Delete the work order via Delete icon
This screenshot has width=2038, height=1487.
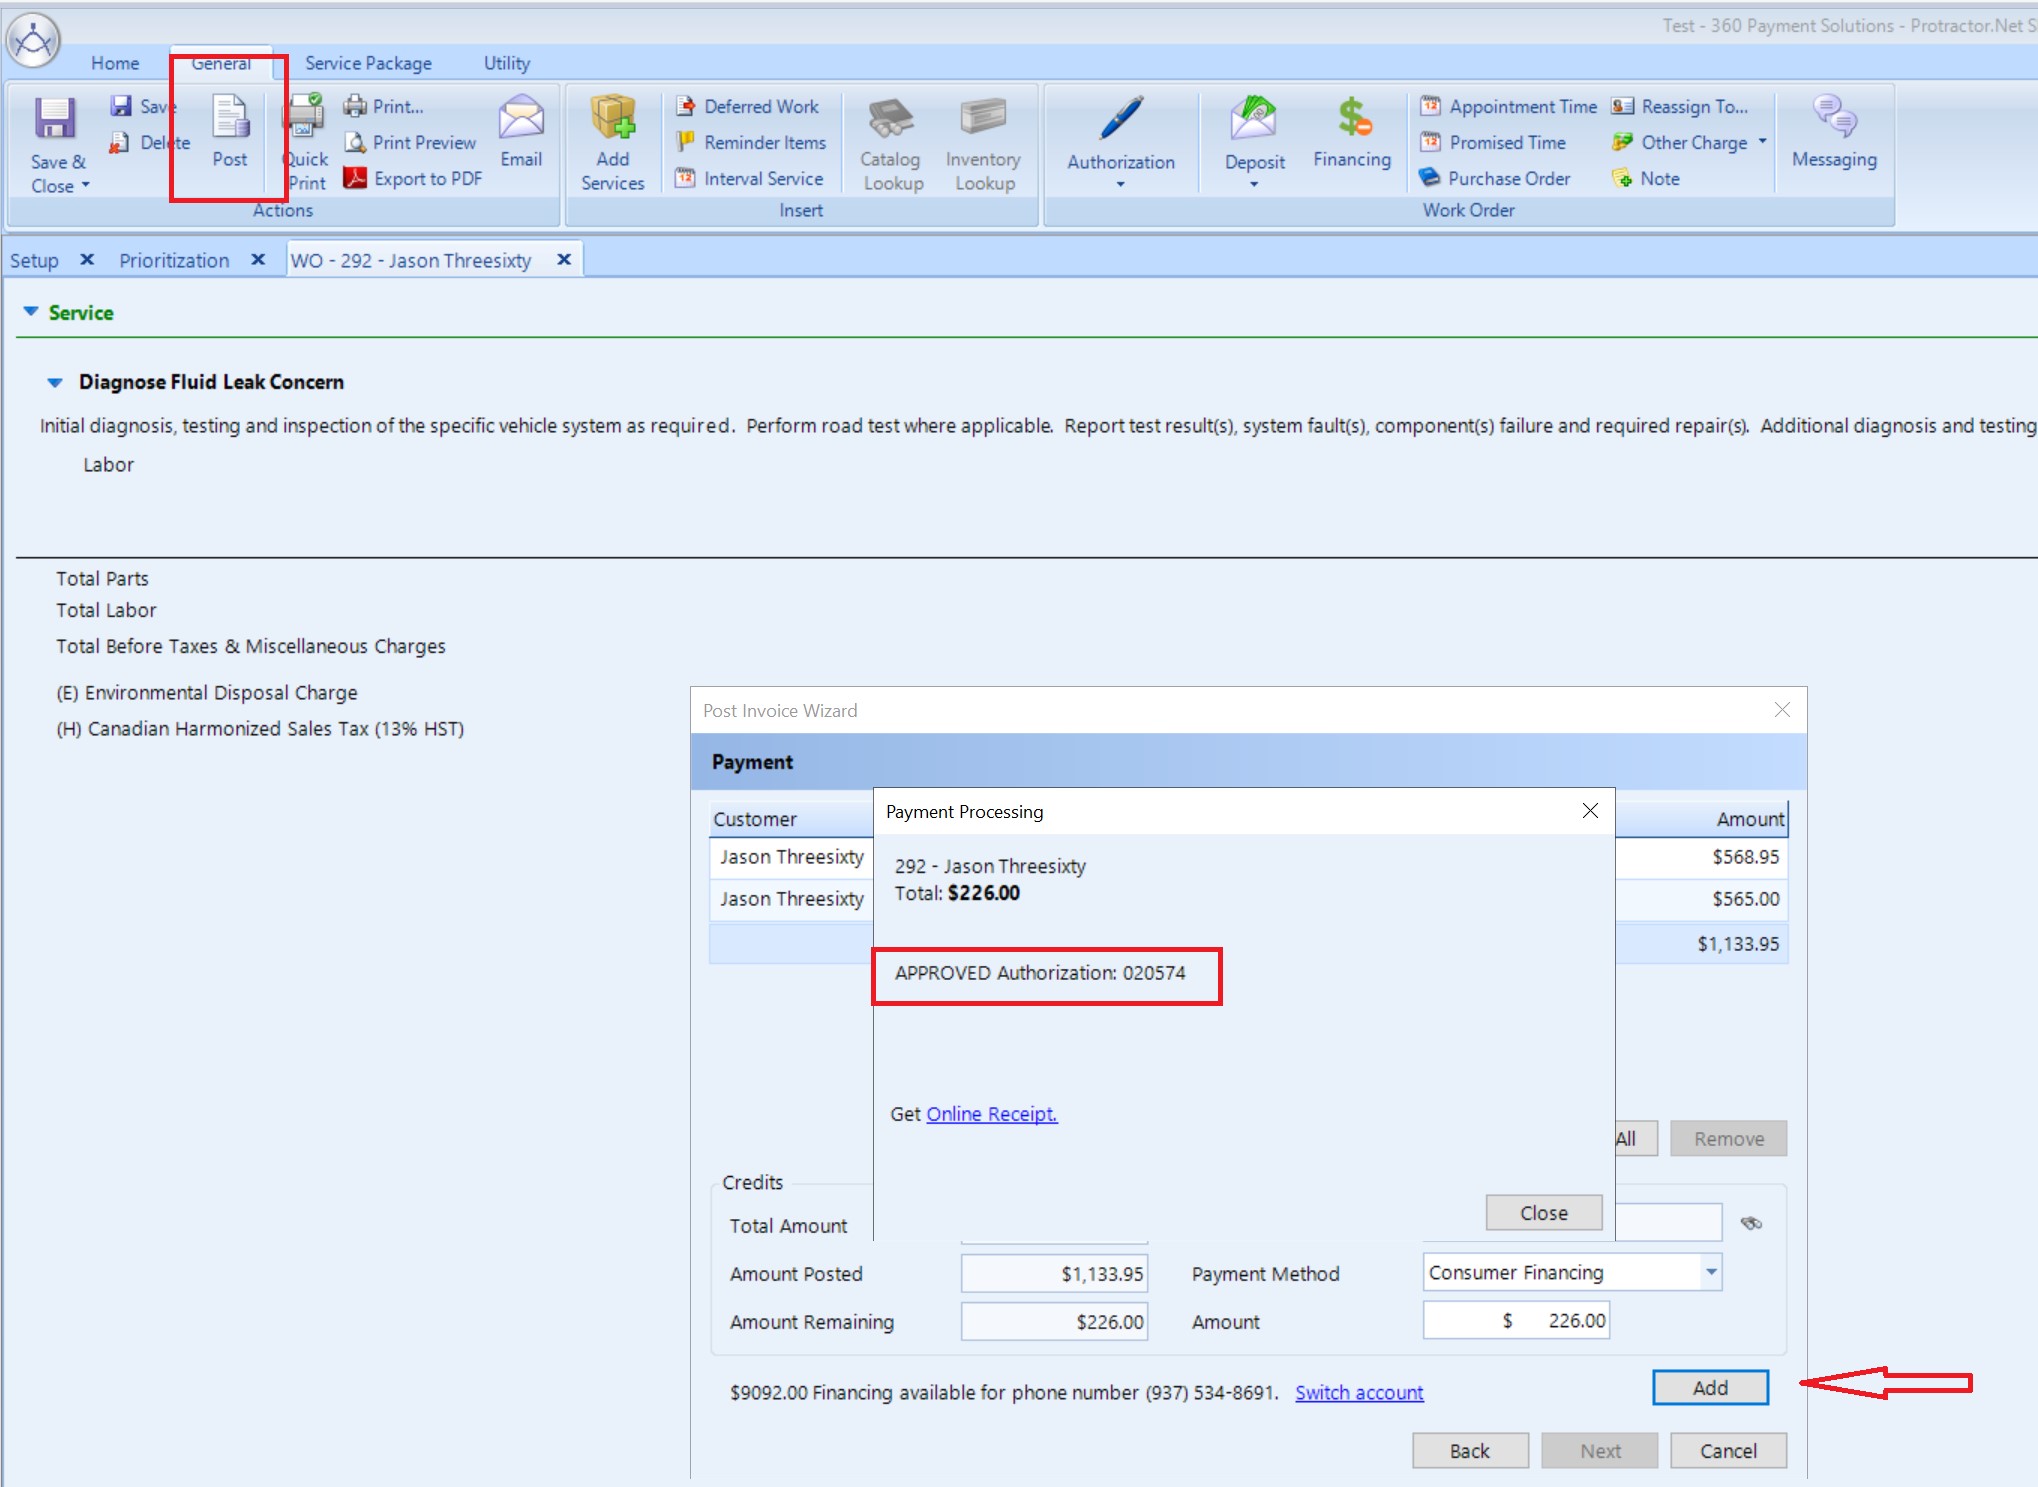click(119, 143)
